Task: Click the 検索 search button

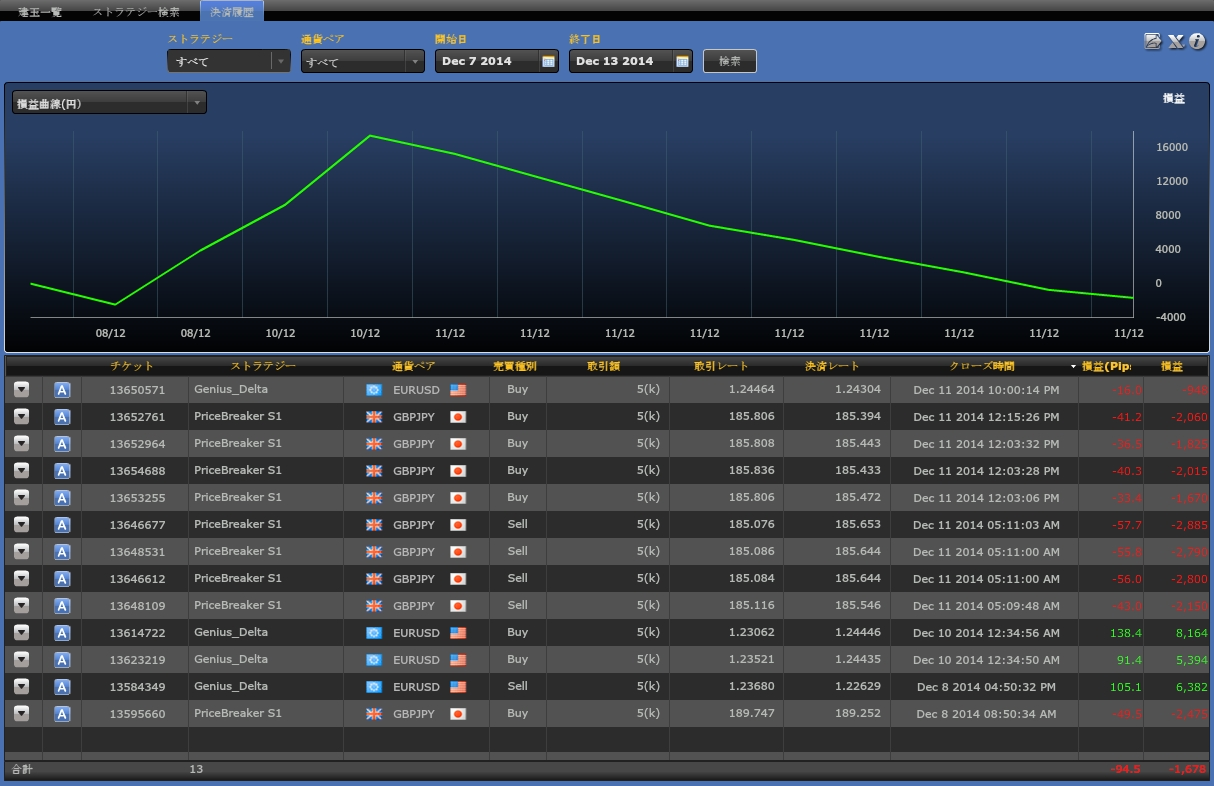Action: (x=730, y=61)
